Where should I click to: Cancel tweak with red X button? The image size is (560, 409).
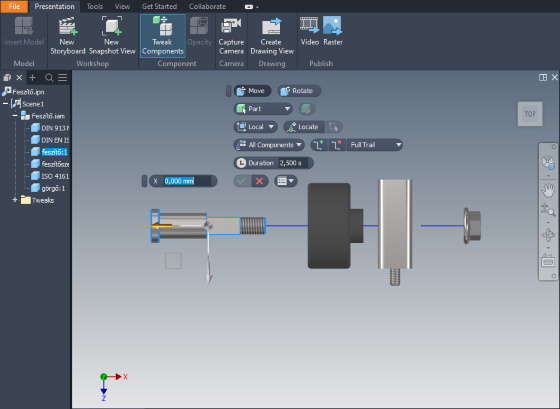(x=260, y=181)
